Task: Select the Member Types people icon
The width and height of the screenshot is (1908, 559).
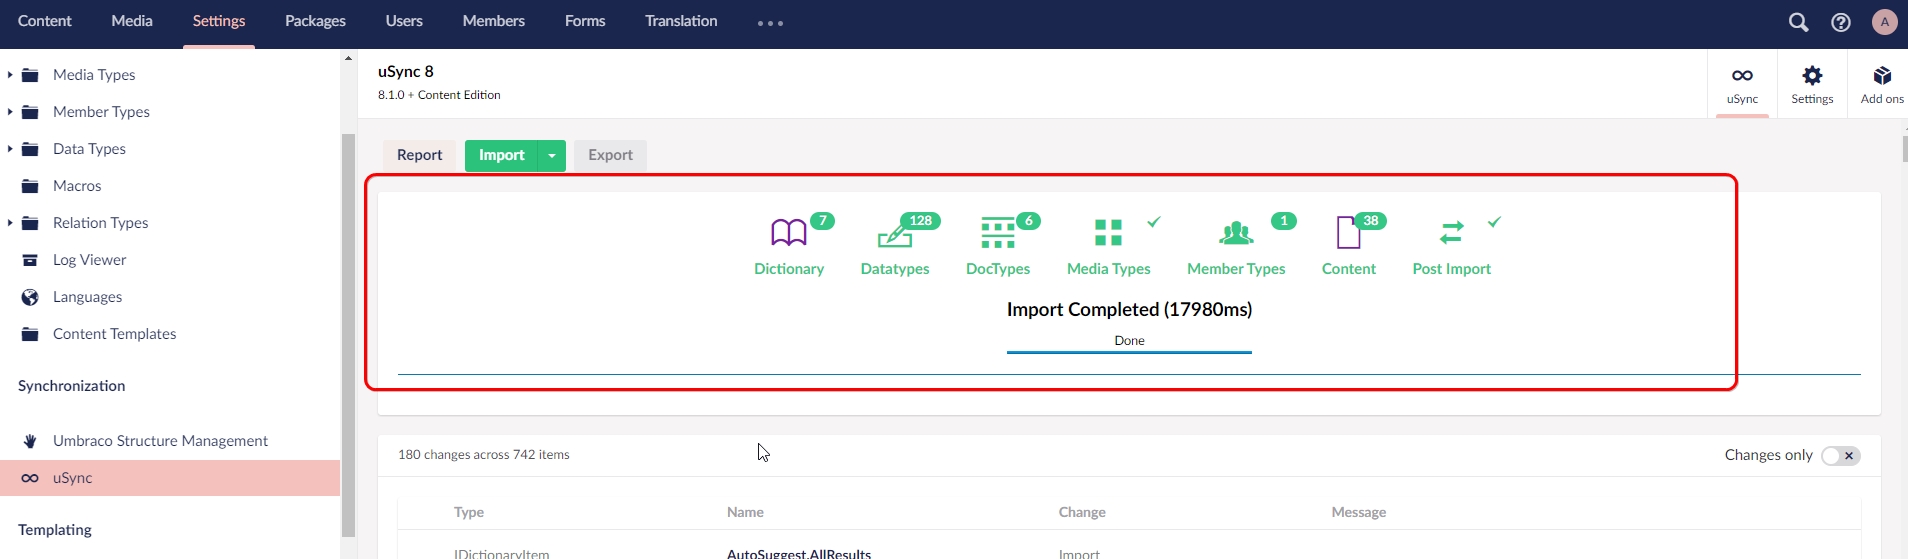Action: (x=1236, y=233)
